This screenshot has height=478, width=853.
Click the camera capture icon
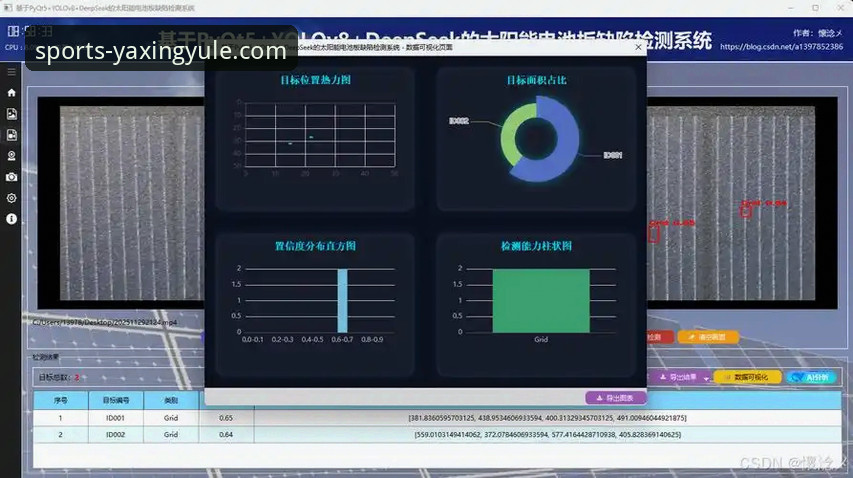click(11, 177)
